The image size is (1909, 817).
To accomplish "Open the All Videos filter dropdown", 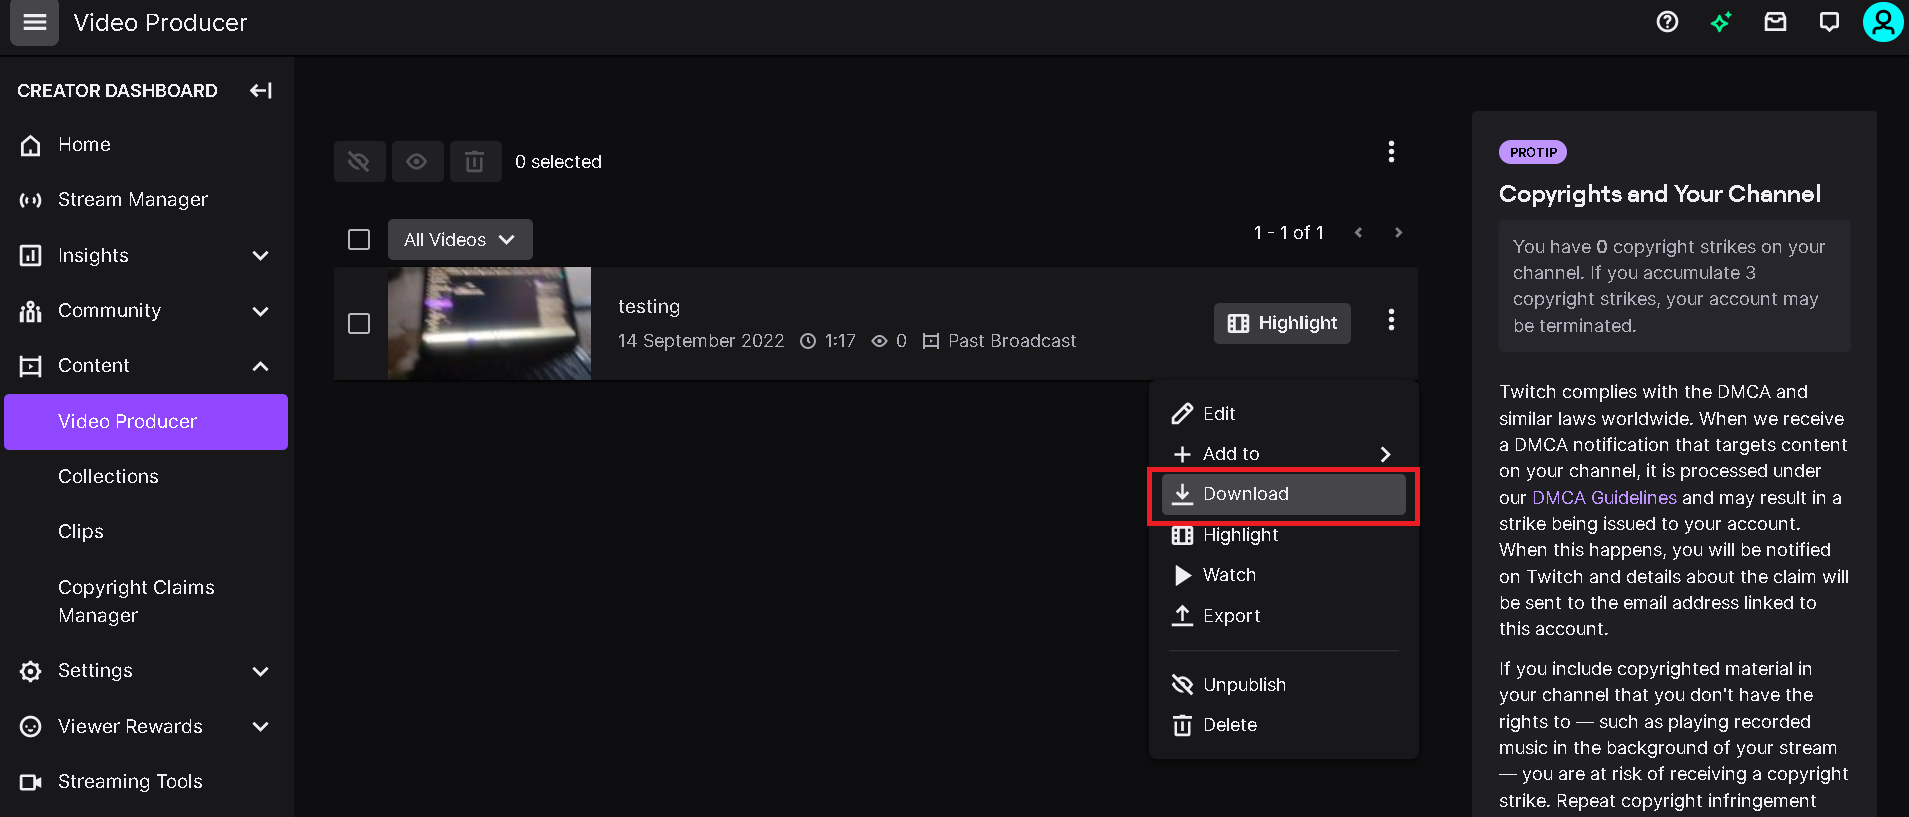I will coord(460,240).
